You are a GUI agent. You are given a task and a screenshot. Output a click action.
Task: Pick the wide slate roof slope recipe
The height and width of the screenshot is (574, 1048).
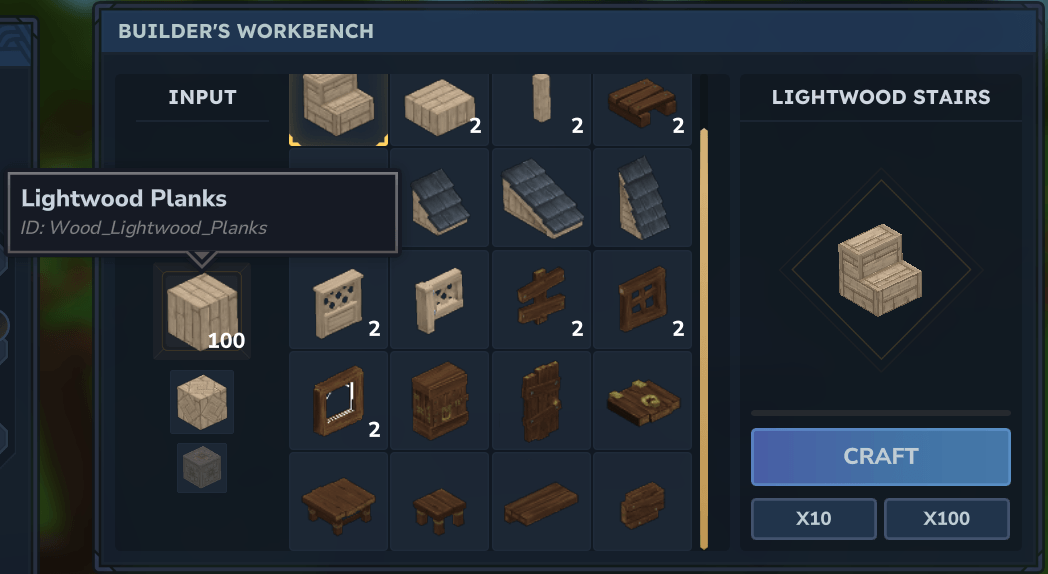point(541,198)
